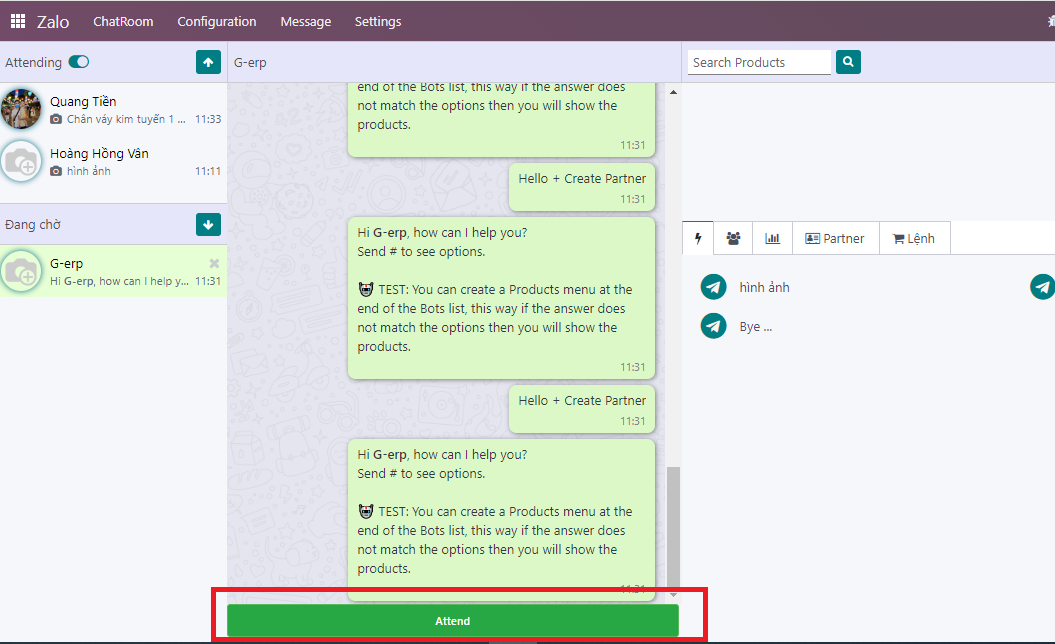Click the partially visible send icon at right edge
The width and height of the screenshot is (1055, 644).
1043,287
